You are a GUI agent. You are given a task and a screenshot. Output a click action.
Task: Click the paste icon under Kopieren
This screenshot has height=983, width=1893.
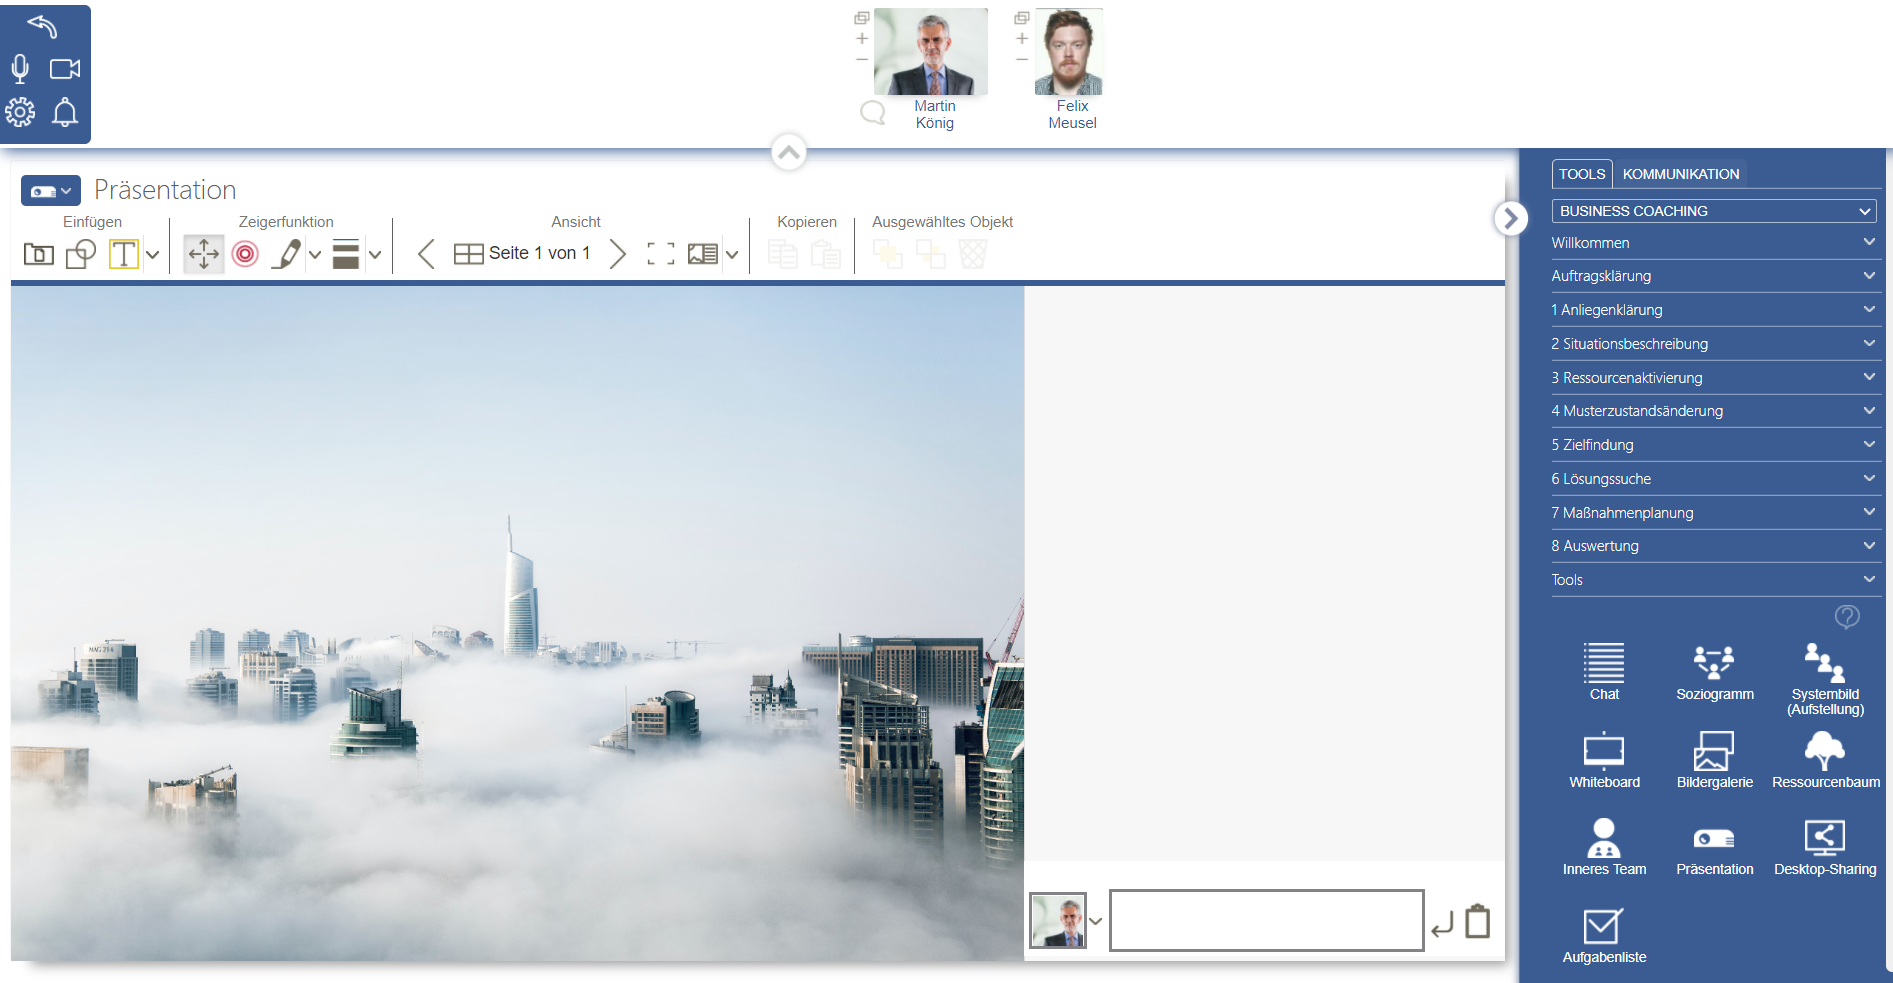click(x=826, y=254)
